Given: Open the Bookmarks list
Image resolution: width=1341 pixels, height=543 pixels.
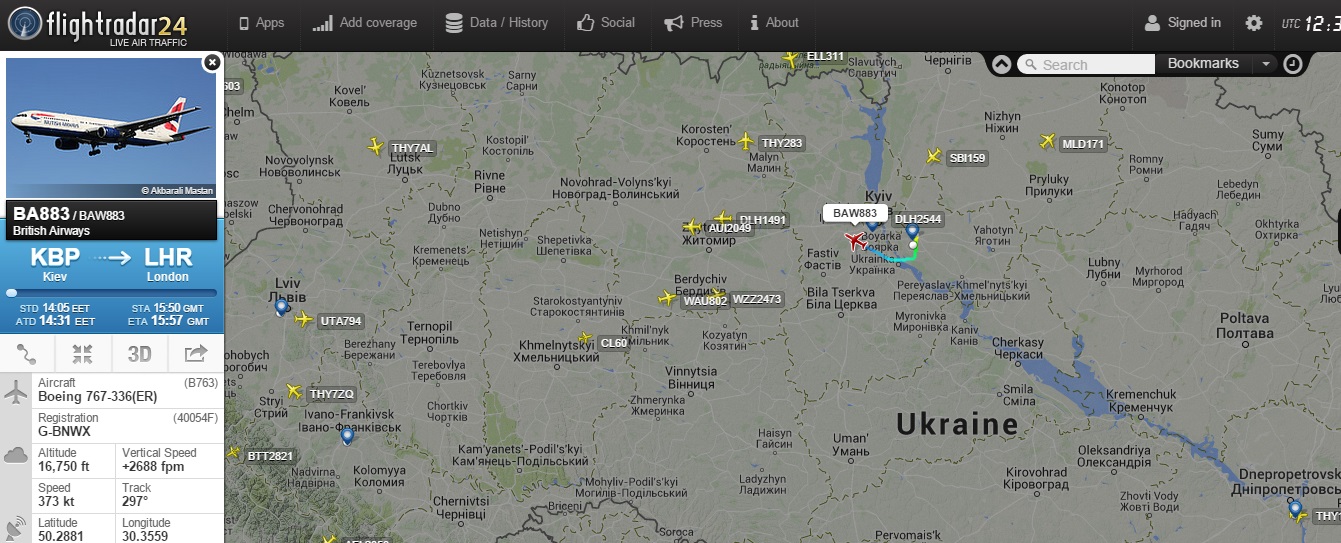Looking at the screenshot, I should [x=1203, y=64].
